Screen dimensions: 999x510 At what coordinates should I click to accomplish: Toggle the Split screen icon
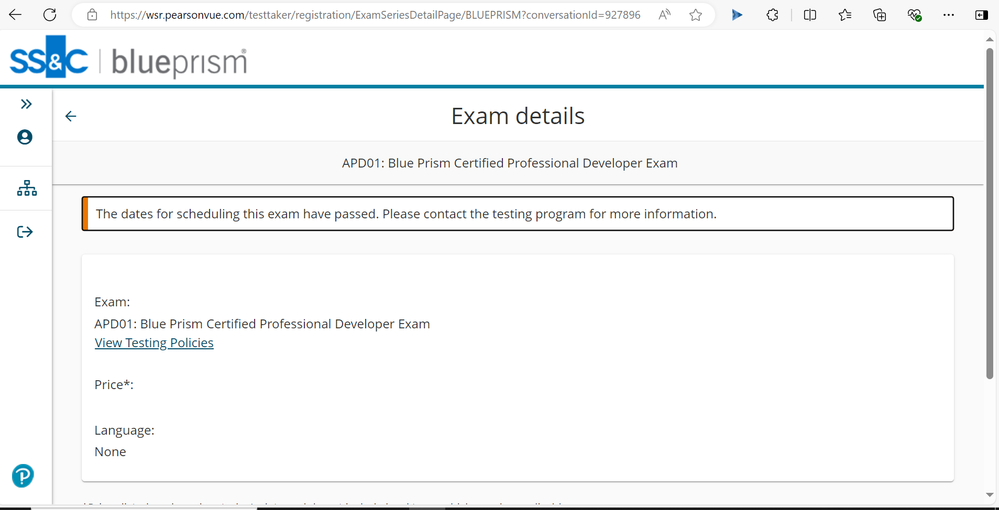pos(810,15)
